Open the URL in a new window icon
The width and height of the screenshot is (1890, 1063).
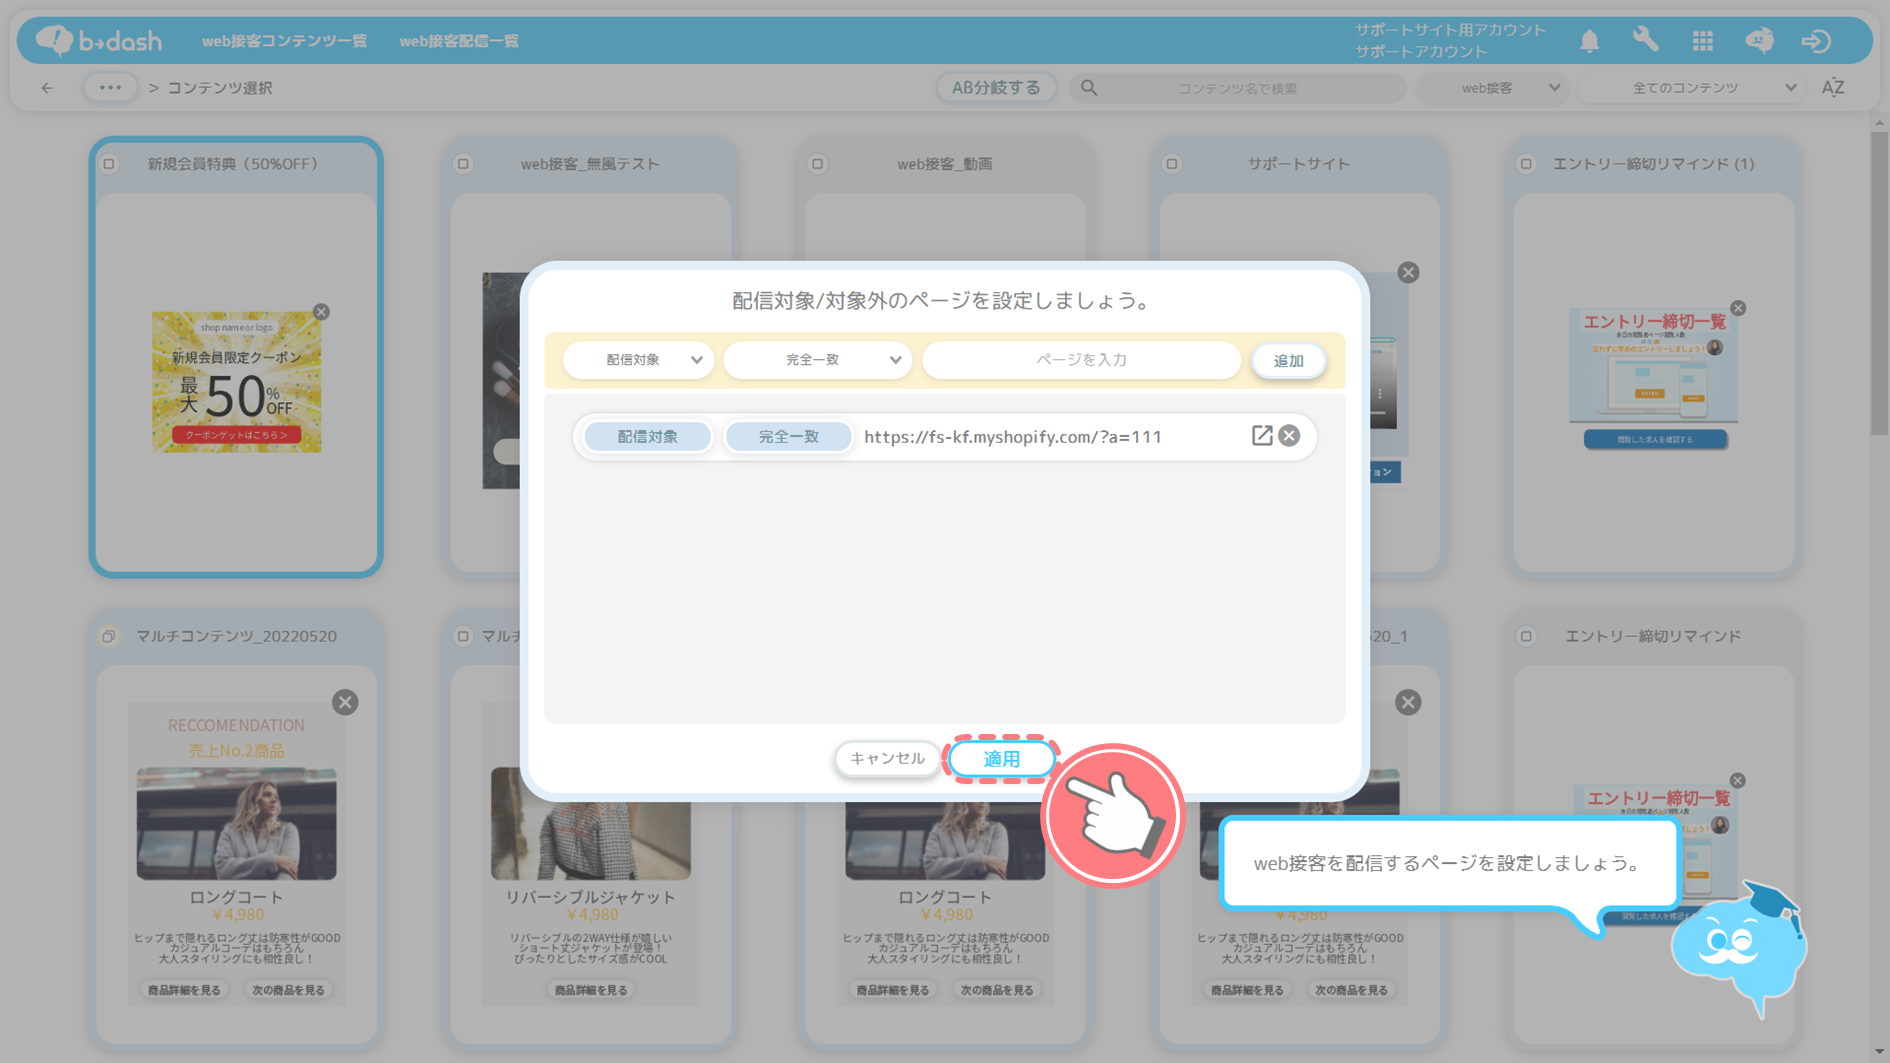[1262, 436]
